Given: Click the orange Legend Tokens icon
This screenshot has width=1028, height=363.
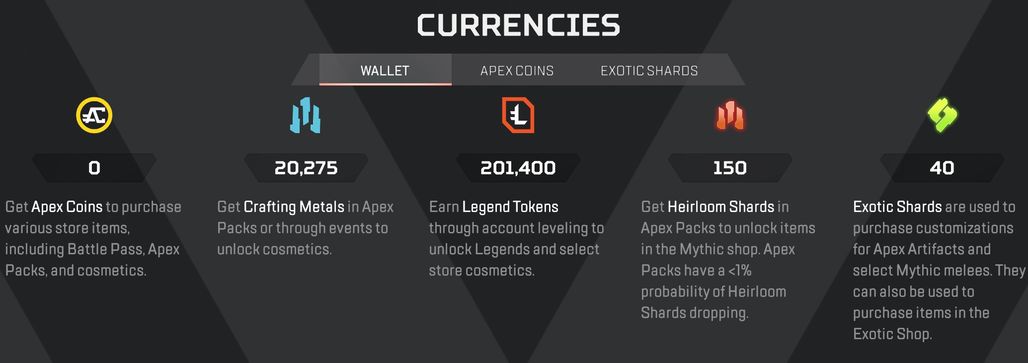Looking at the screenshot, I should coord(518,115).
